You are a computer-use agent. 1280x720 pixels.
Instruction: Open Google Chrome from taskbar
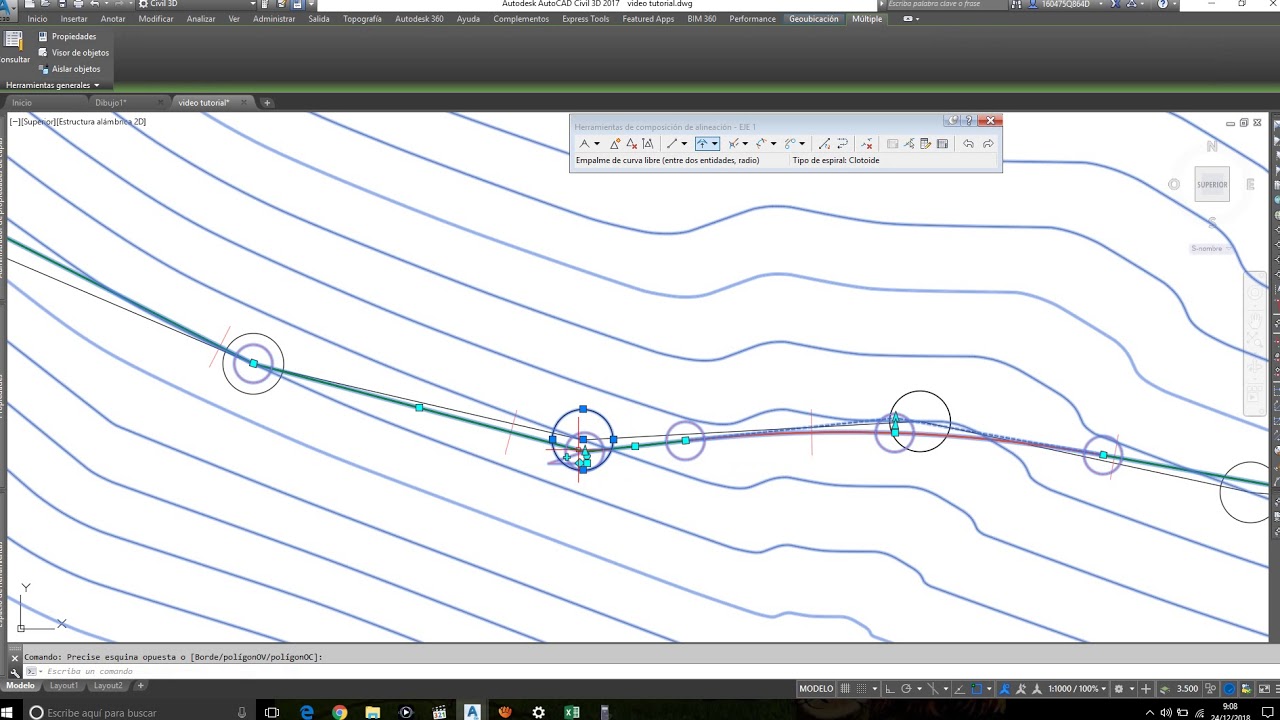[x=339, y=712]
